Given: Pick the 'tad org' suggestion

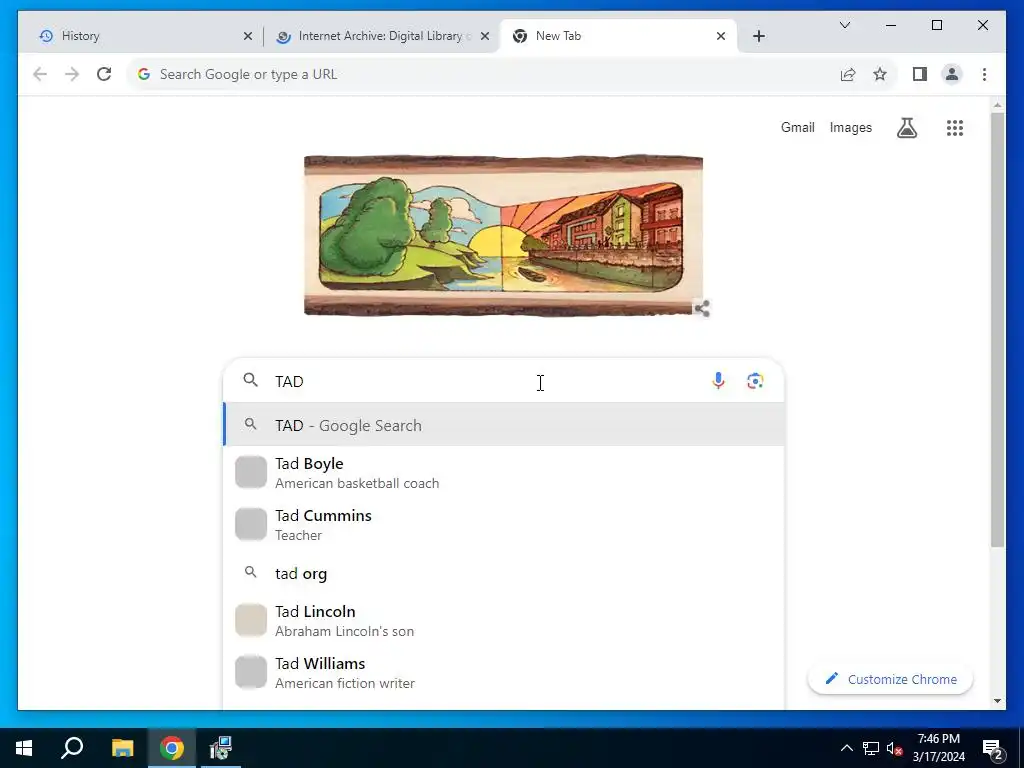Looking at the screenshot, I should (x=504, y=573).
